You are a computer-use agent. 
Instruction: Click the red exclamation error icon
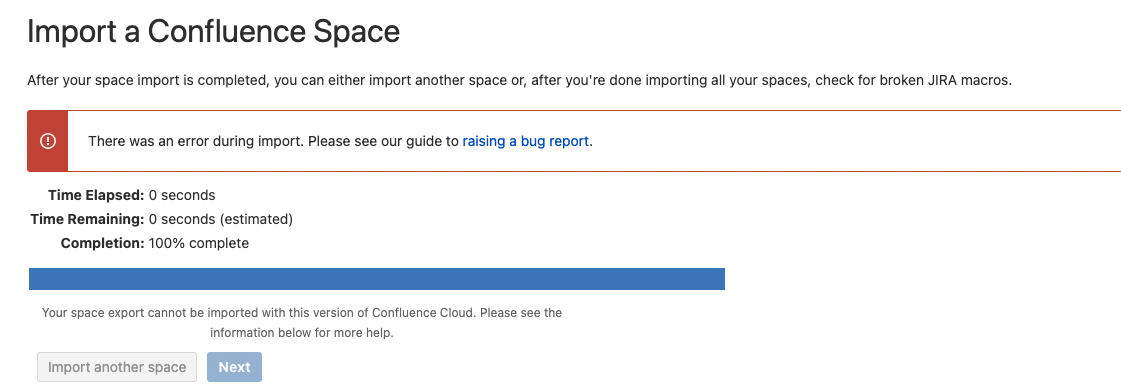(48, 141)
